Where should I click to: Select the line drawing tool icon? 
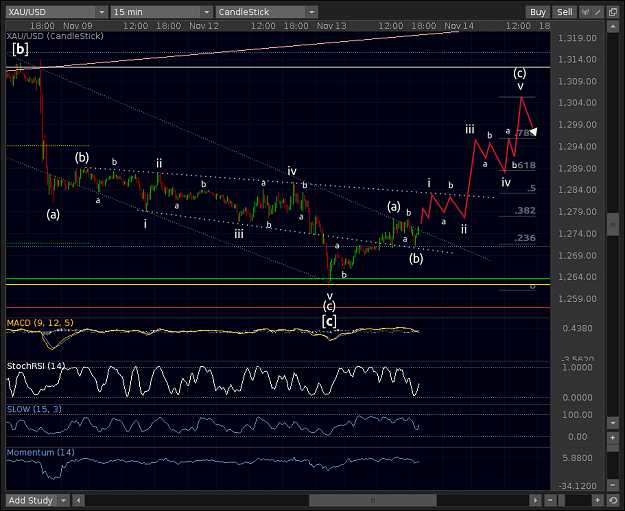pos(598,12)
